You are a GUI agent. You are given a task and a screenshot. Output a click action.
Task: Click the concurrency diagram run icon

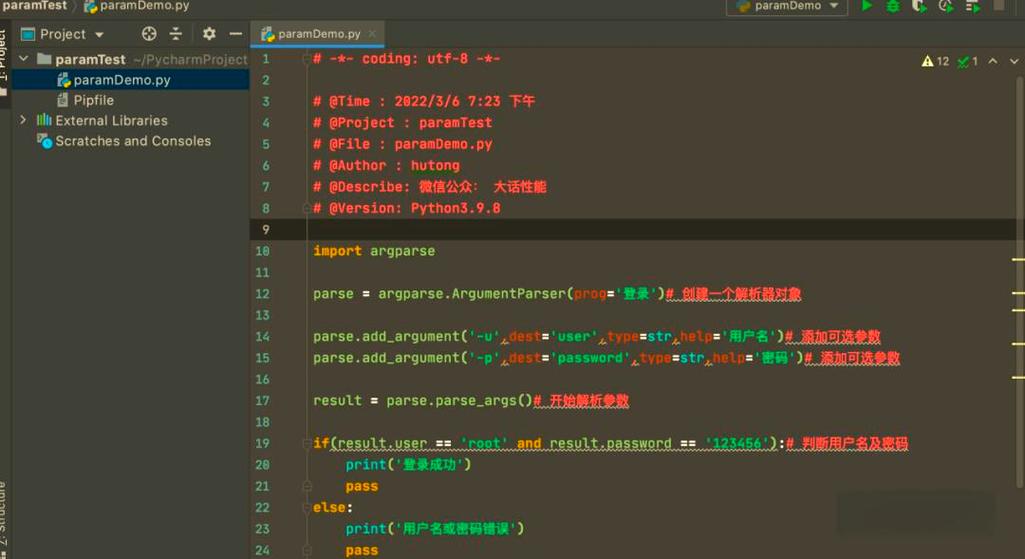[x=973, y=6]
